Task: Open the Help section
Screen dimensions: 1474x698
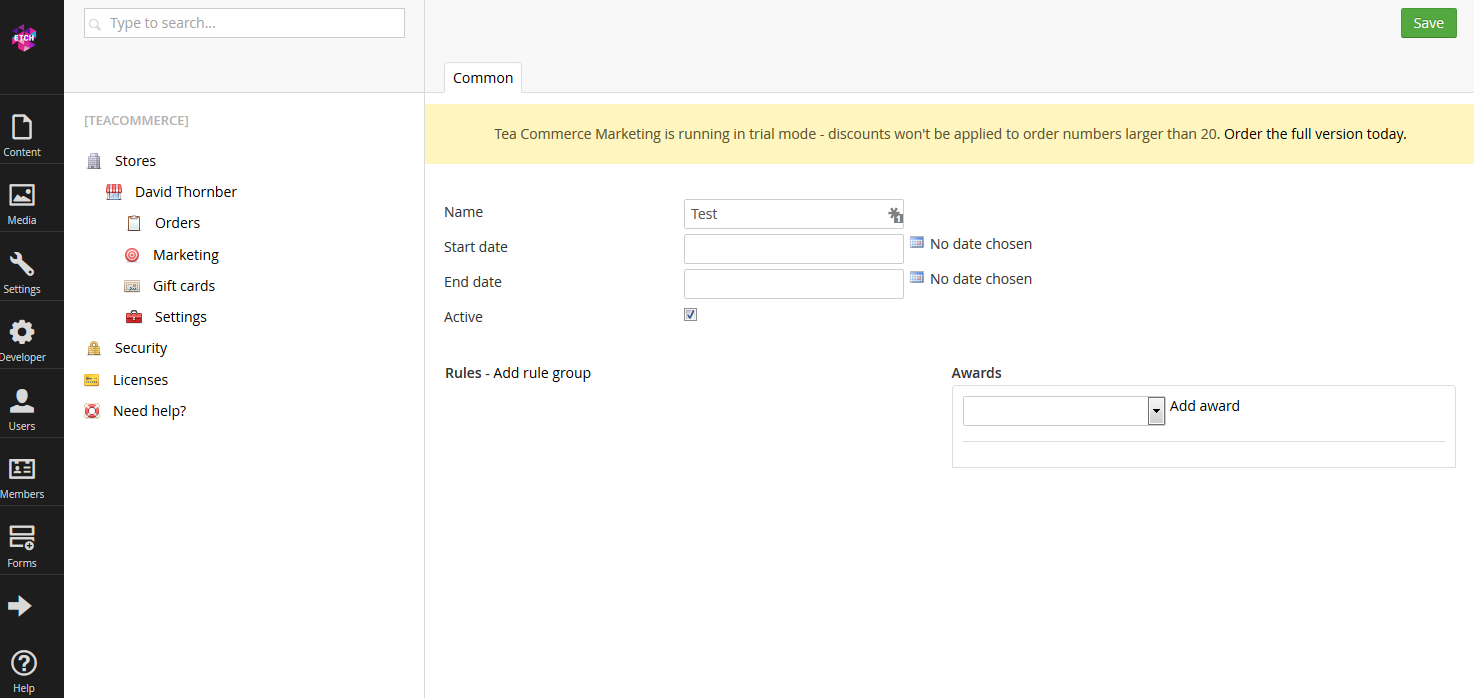Action: coord(23,671)
